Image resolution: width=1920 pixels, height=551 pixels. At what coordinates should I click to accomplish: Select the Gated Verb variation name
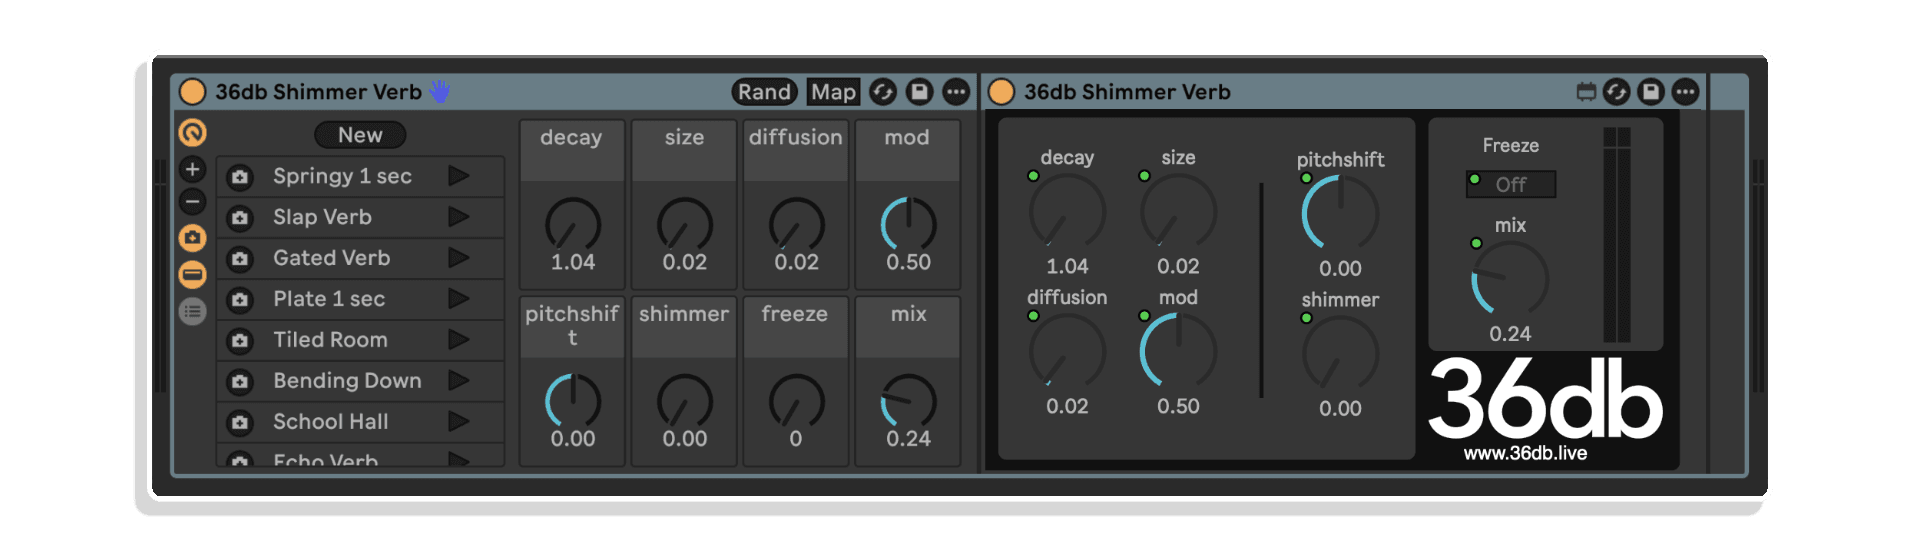(x=331, y=258)
